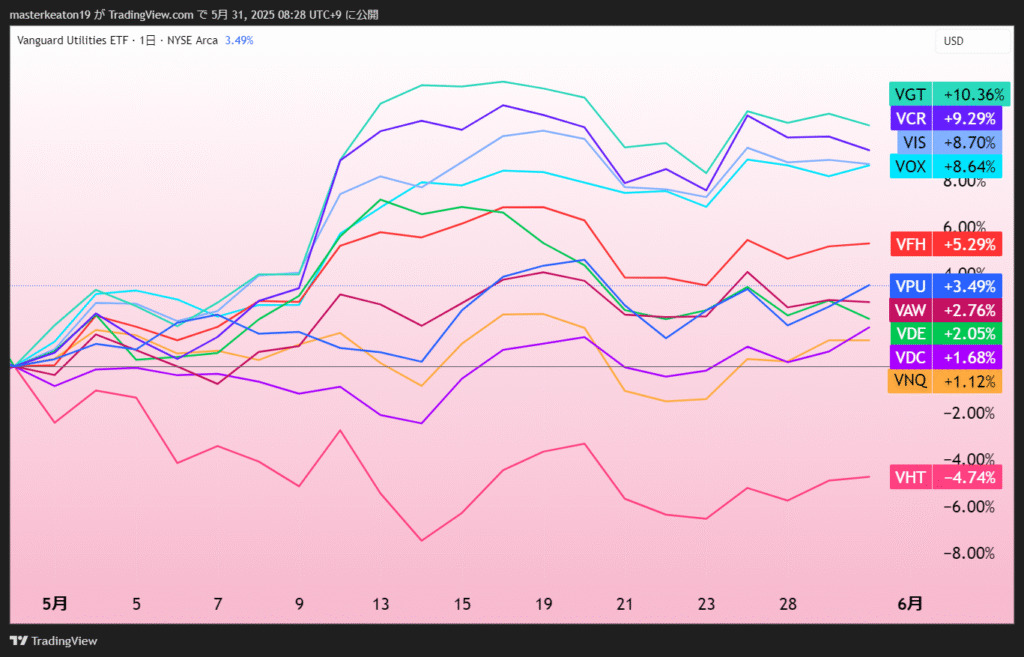The height and width of the screenshot is (657, 1024).
Task: Click the +2.76% value badge
Action: [x=968, y=310]
